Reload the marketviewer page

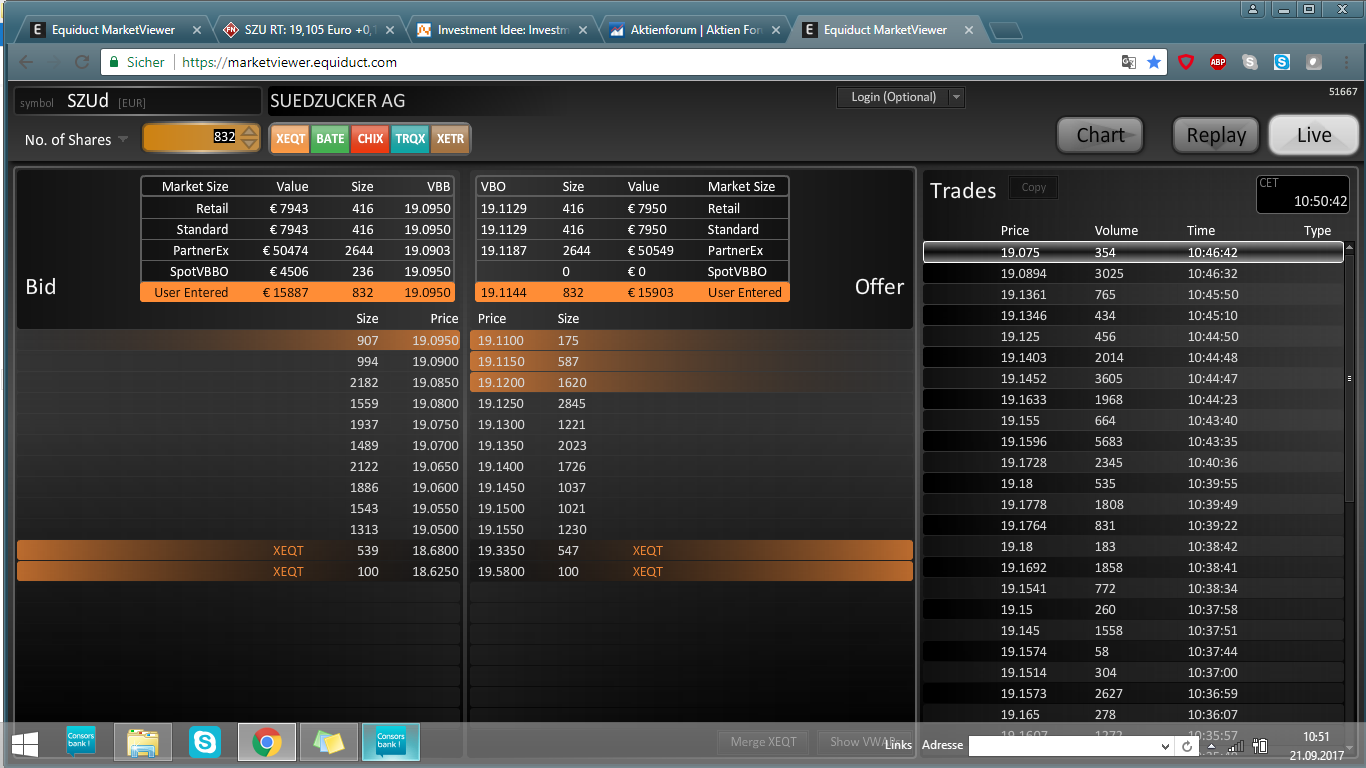[82, 62]
